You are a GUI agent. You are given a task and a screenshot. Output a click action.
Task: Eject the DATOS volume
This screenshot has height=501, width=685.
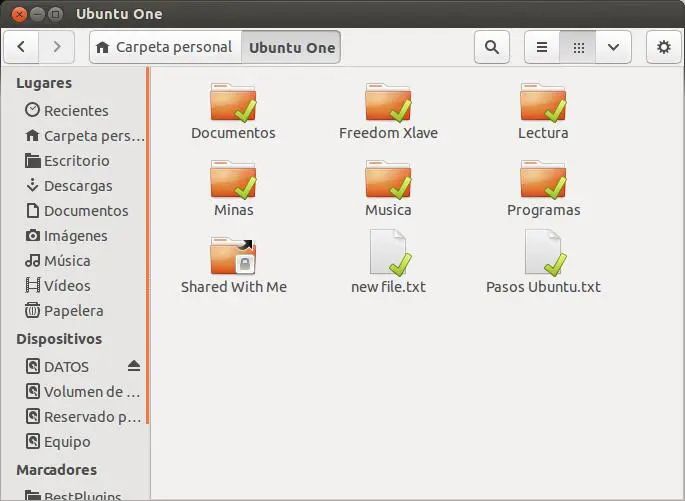click(134, 366)
